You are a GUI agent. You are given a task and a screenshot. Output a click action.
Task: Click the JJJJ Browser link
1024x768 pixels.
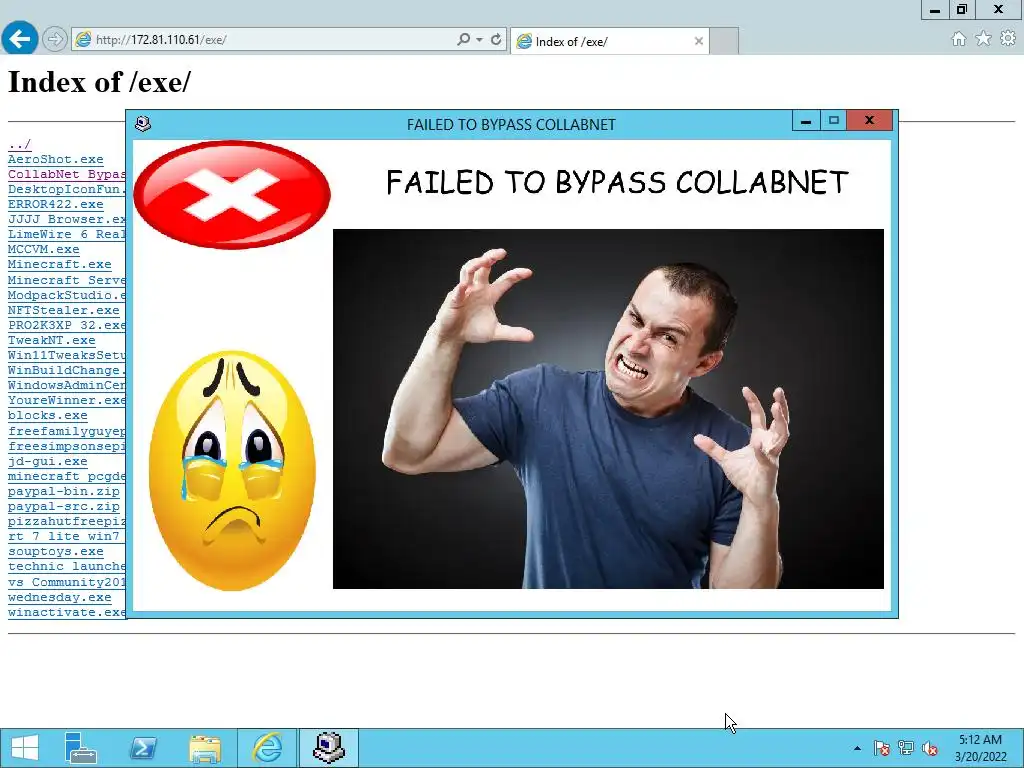67,219
